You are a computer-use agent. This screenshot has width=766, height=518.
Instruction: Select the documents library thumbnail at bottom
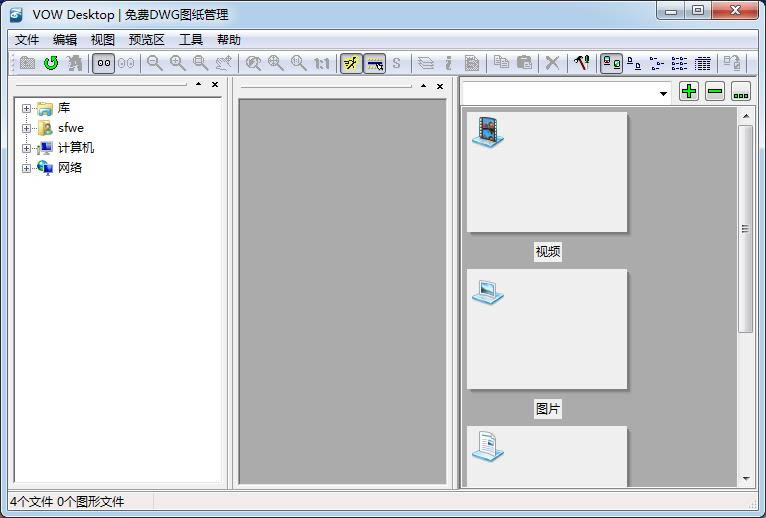(547, 456)
